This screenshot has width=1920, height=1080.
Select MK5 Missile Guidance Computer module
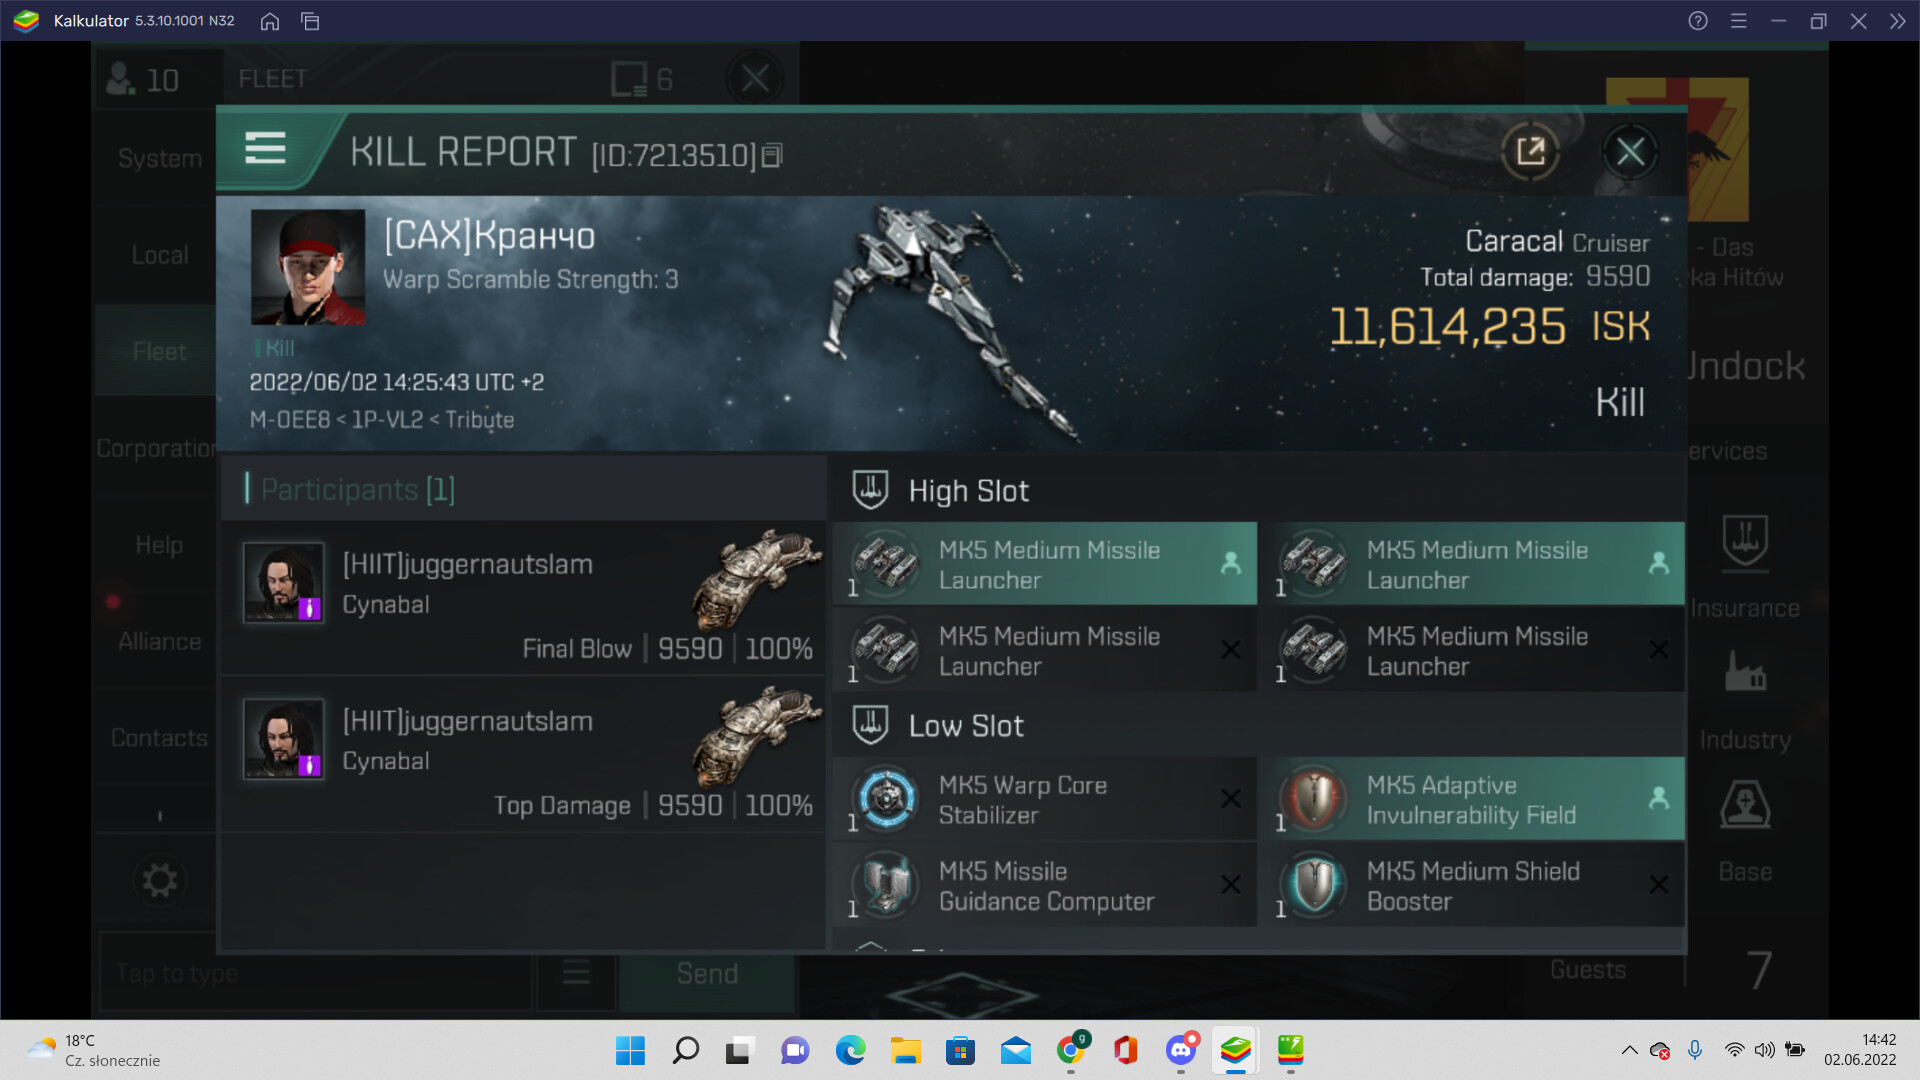(1043, 885)
